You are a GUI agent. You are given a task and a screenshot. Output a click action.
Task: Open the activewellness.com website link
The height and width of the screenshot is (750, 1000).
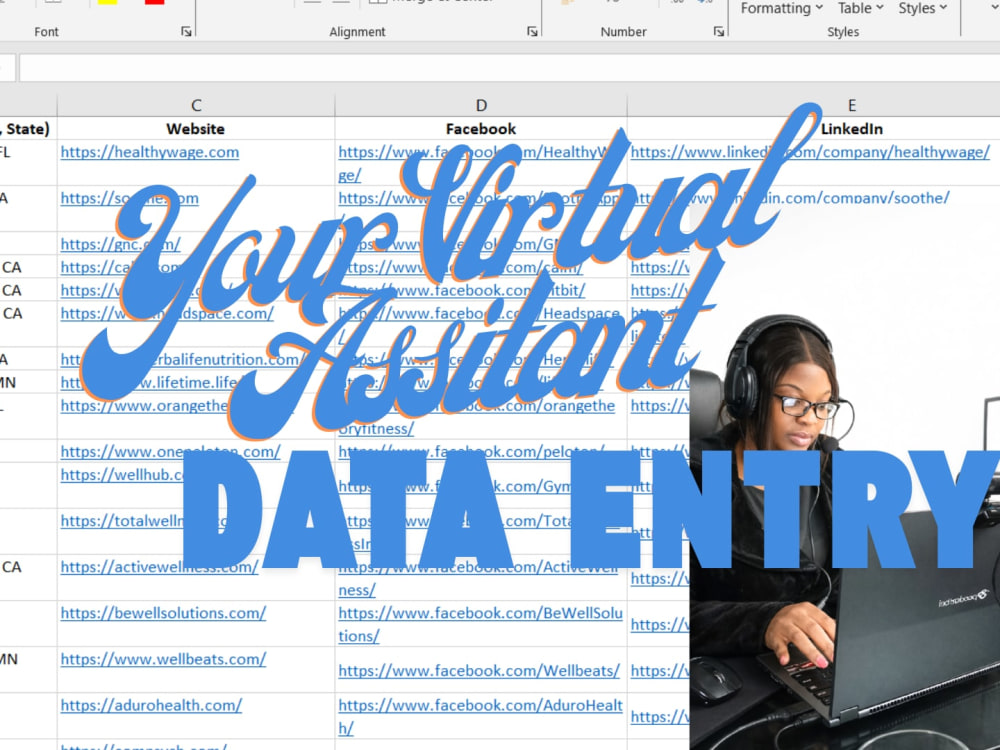tap(159, 567)
